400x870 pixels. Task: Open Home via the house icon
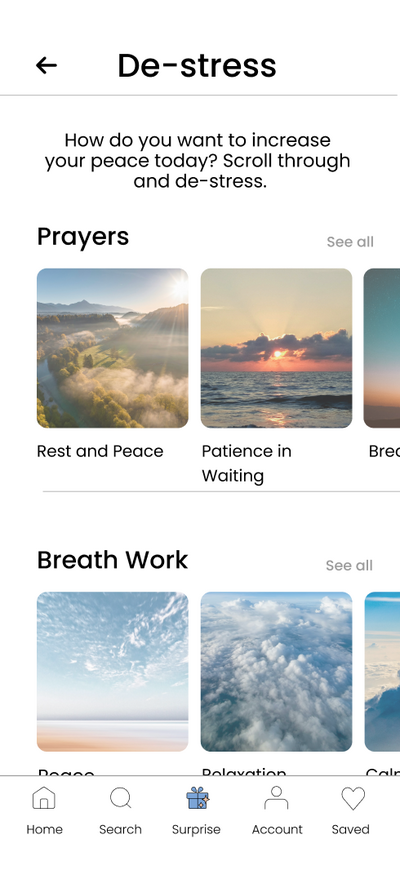(44, 798)
